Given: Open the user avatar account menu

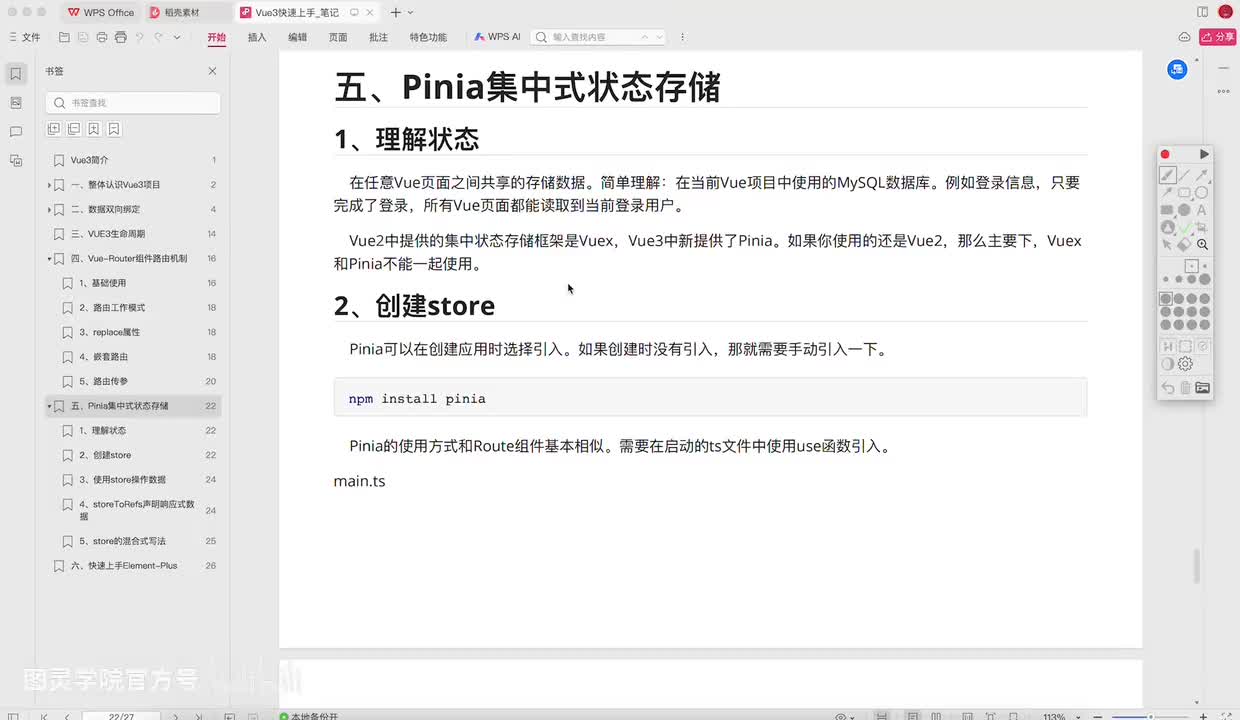Looking at the screenshot, I should (x=1225, y=12).
